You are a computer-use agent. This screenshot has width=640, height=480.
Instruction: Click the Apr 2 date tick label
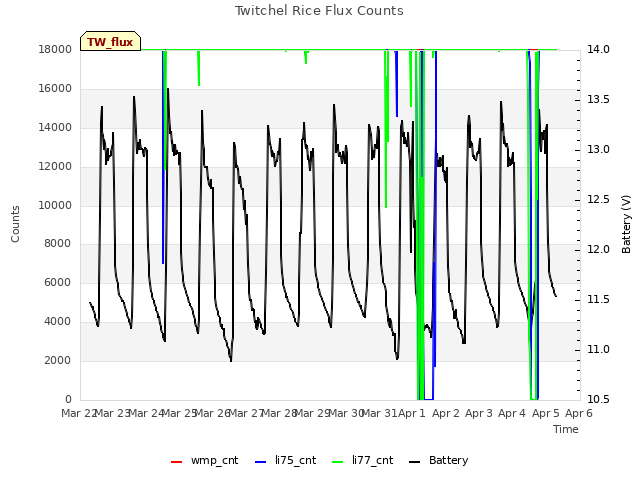click(445, 413)
